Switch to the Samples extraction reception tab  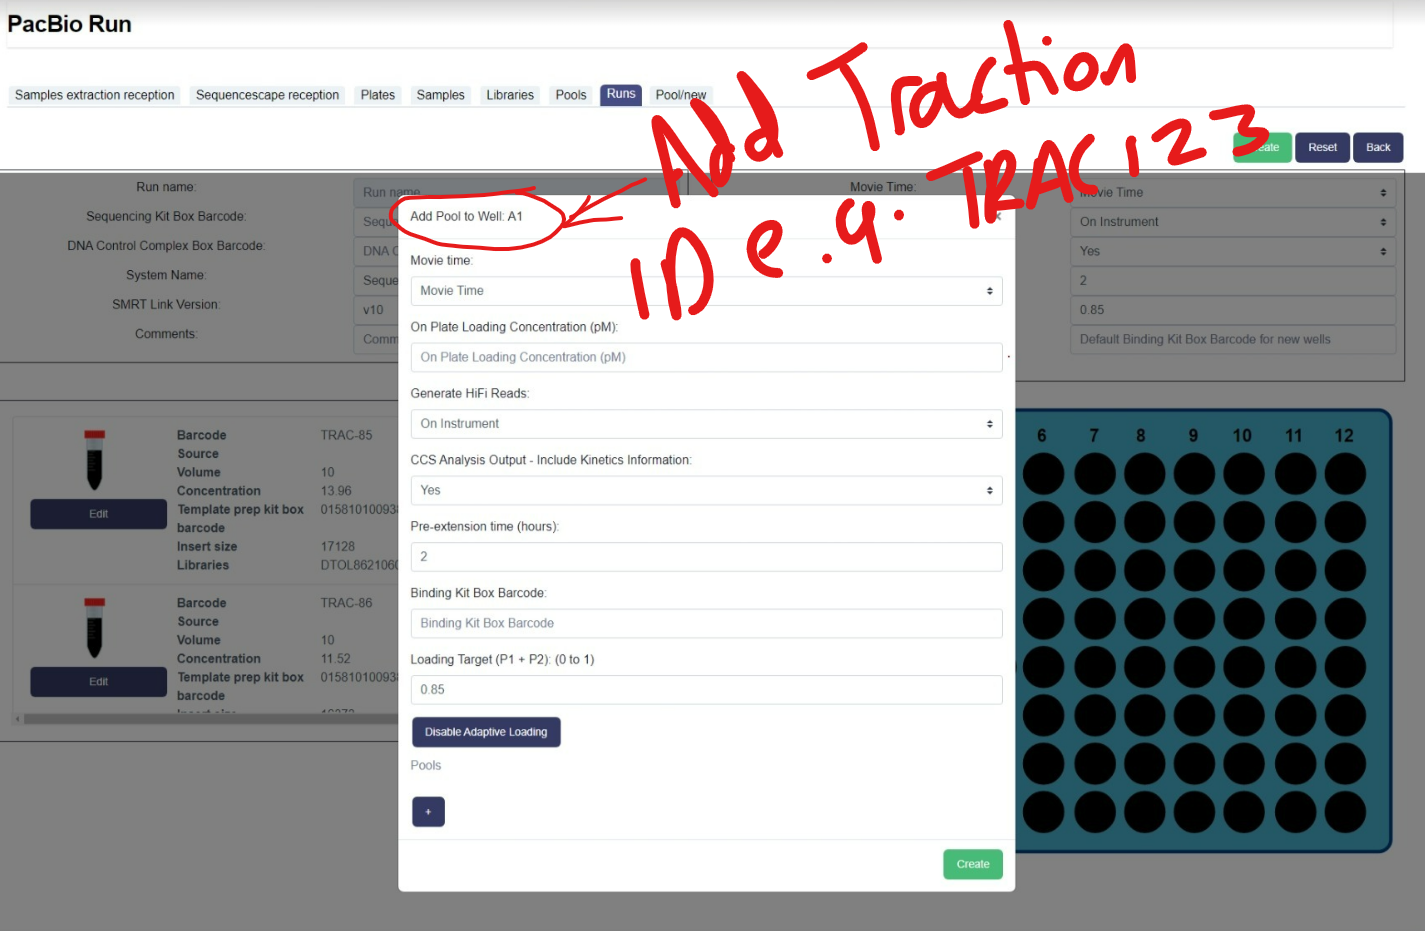coord(94,94)
